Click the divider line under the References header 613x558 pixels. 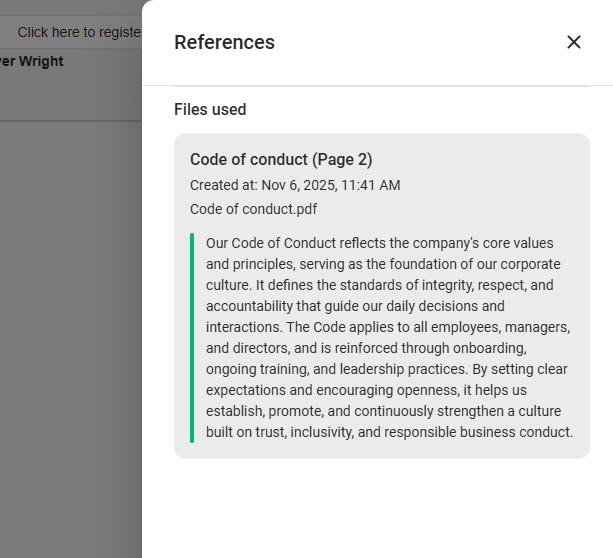point(381,87)
